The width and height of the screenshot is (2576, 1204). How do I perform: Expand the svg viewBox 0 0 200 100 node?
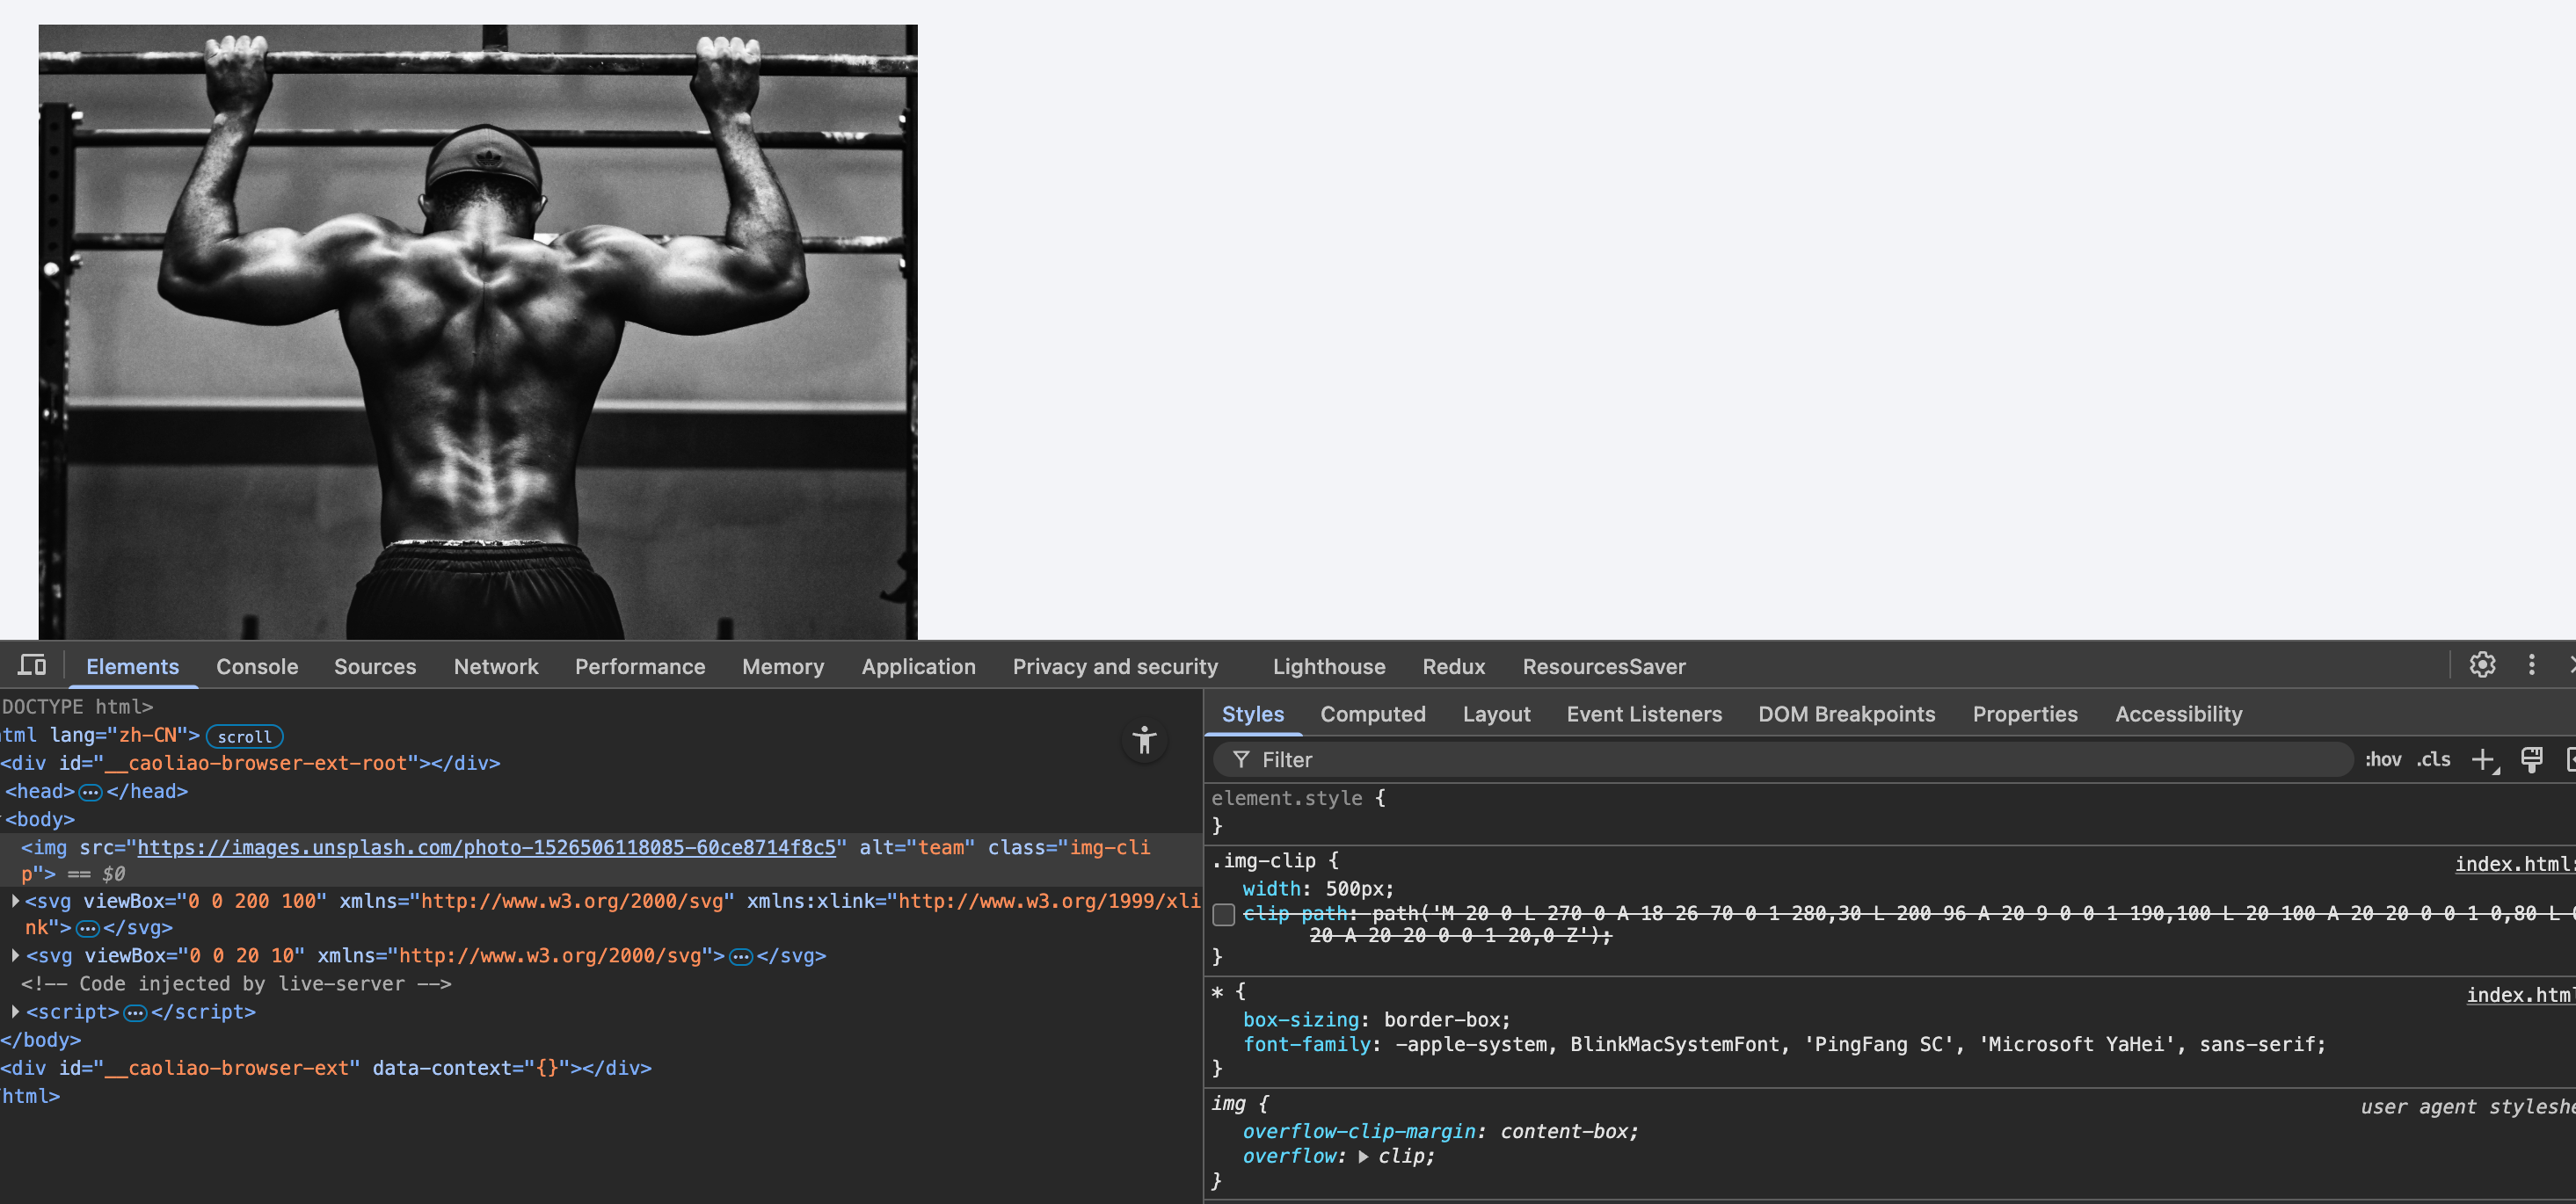(x=15, y=901)
